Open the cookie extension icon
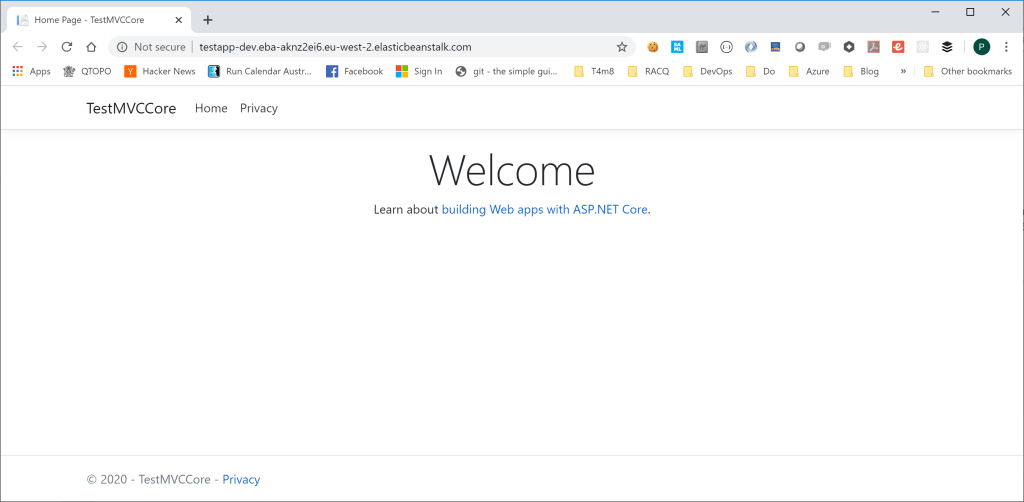Viewport: 1024px width, 502px height. [x=652, y=47]
